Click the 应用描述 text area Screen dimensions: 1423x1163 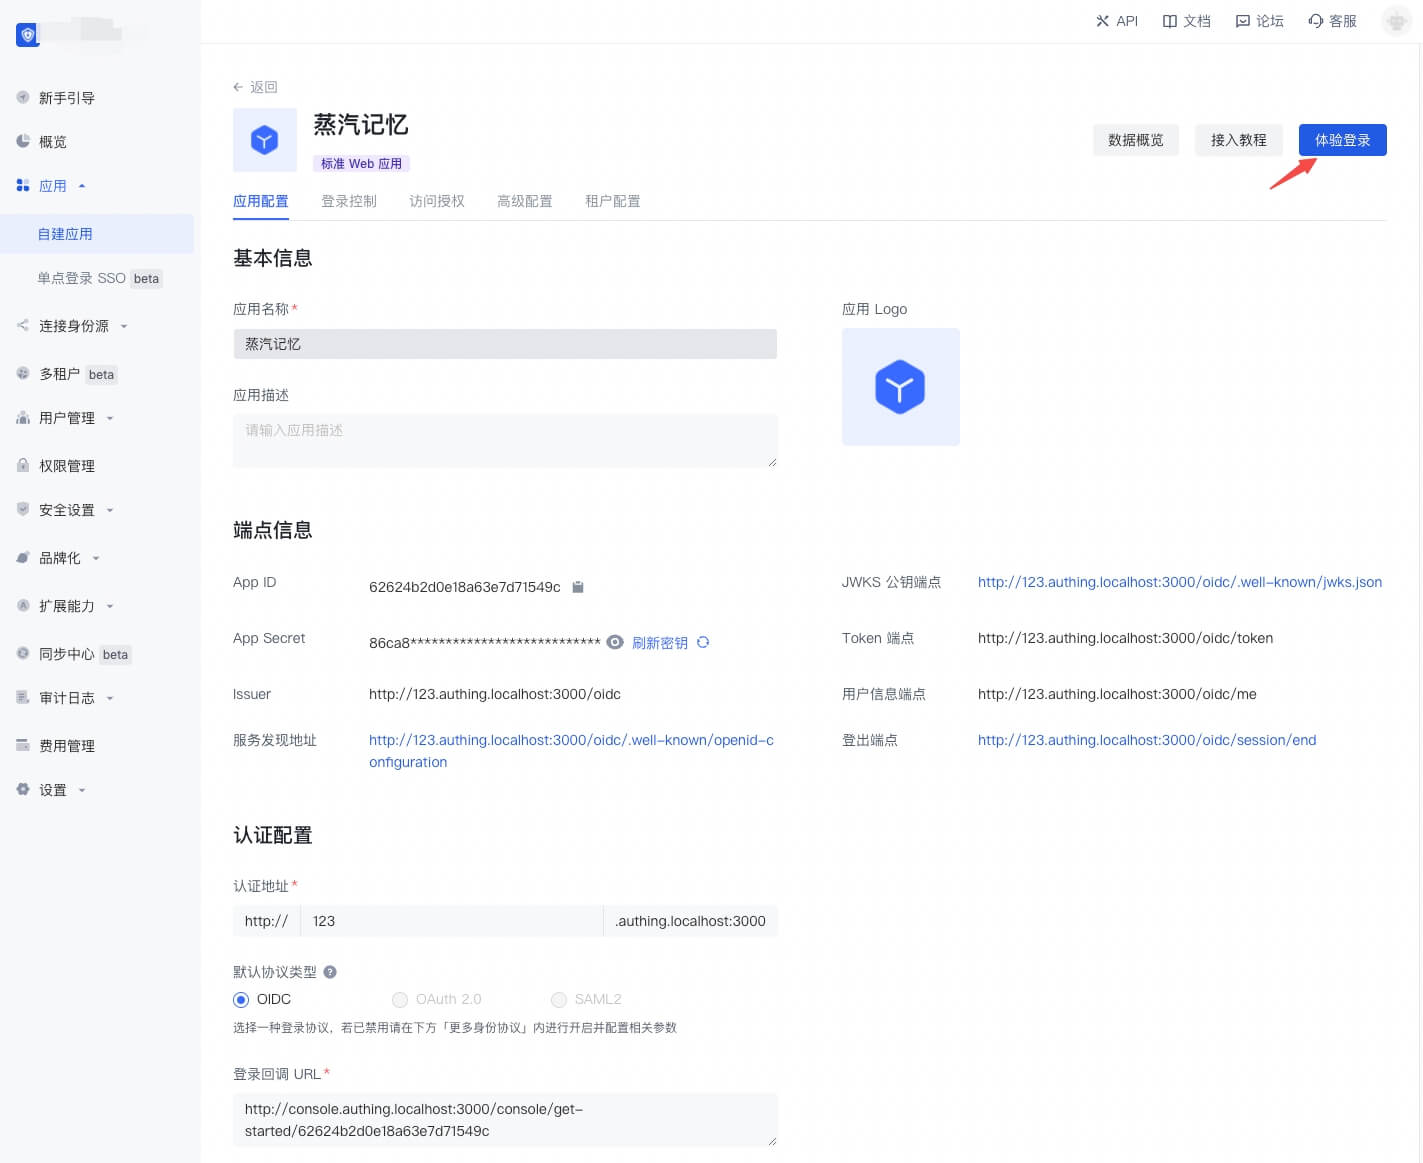[504, 440]
